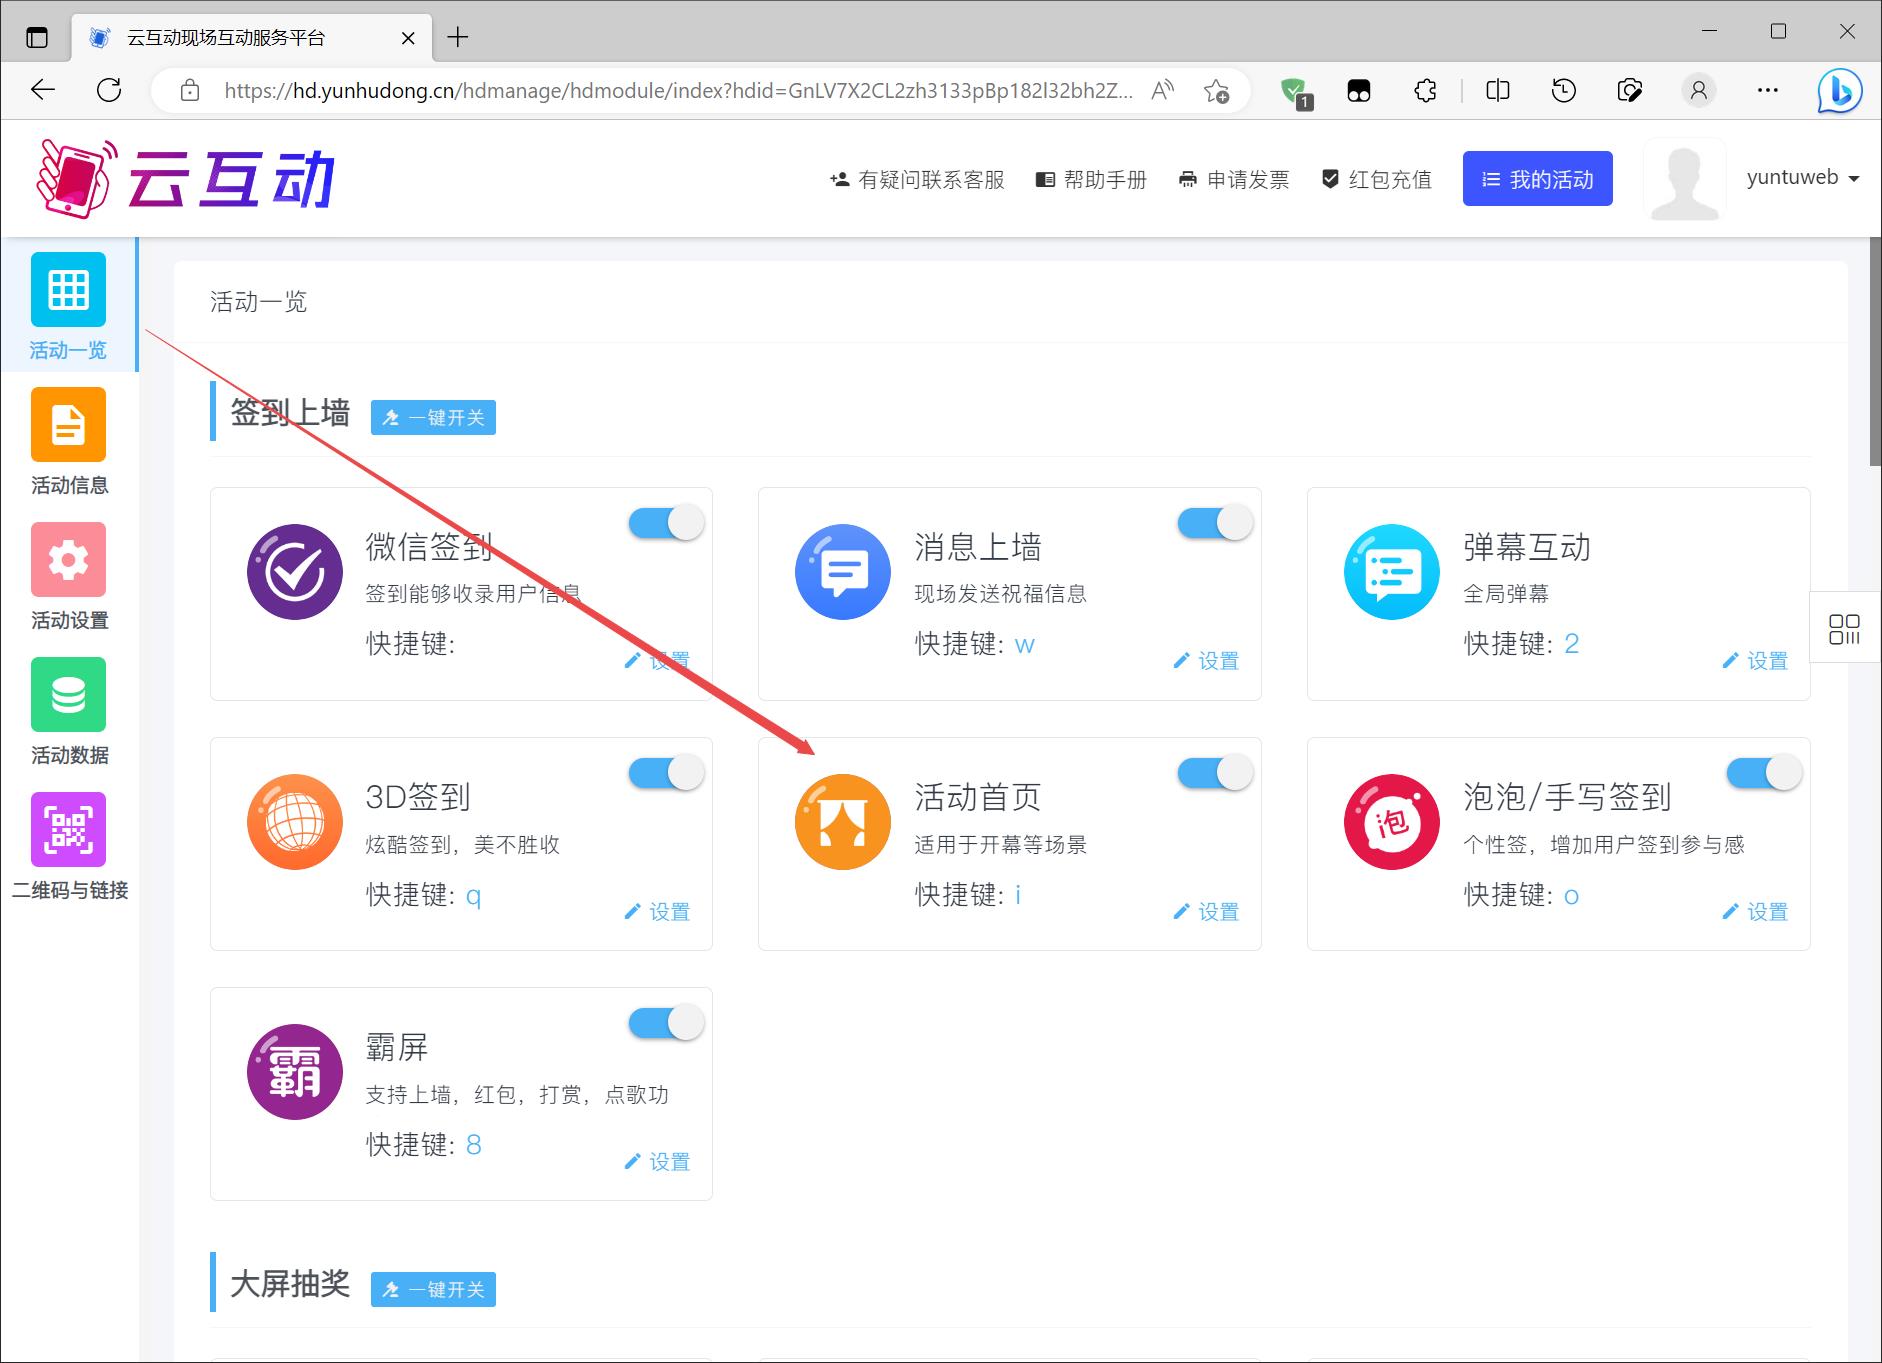1882x1363 pixels.
Task: Click the 适用于开幕等场景 description
Action: coord(1000,845)
